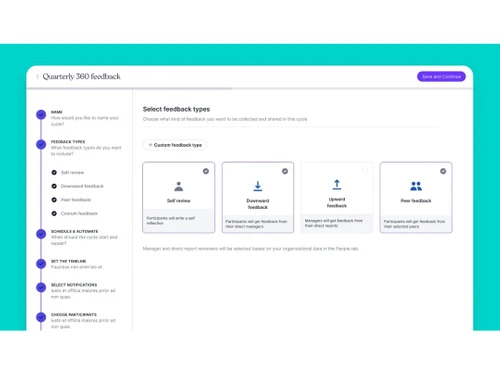Viewport: 500px width, 375px height.
Task: Click the Downward feedback card title
Action: (258, 204)
